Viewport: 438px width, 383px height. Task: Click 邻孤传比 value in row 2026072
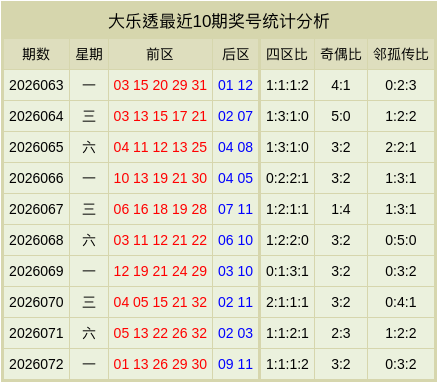click(x=401, y=364)
